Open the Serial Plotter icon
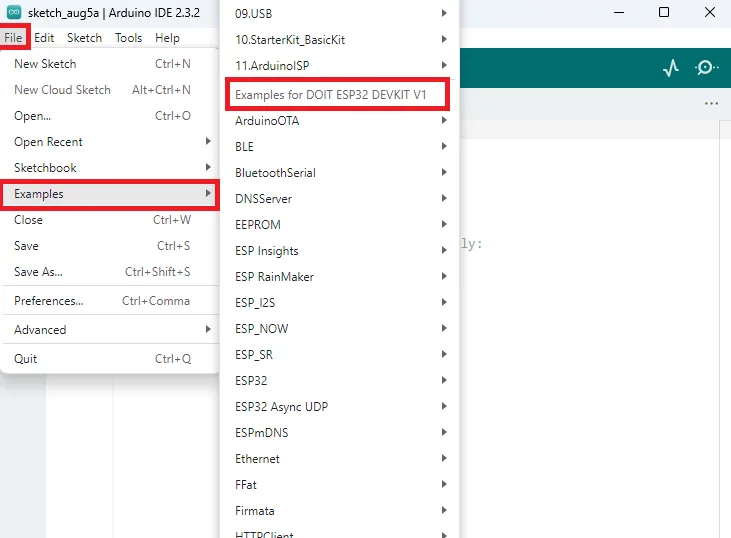Viewport: 731px width, 538px height. pos(670,68)
